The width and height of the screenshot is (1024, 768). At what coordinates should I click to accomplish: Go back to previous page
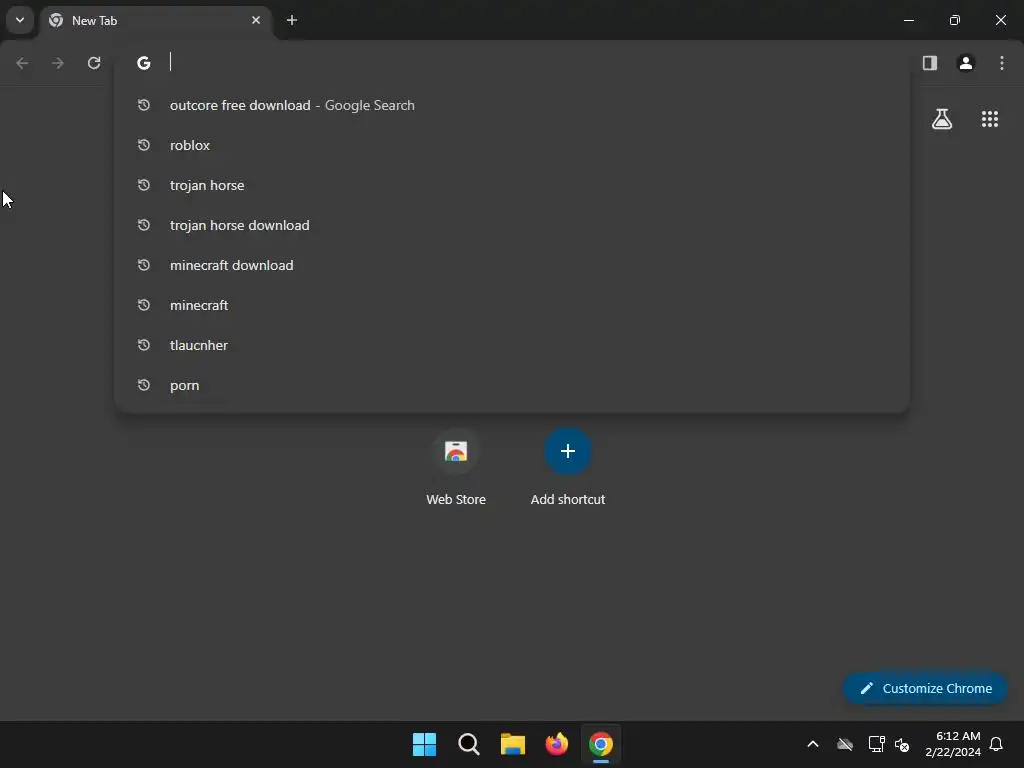[x=22, y=63]
